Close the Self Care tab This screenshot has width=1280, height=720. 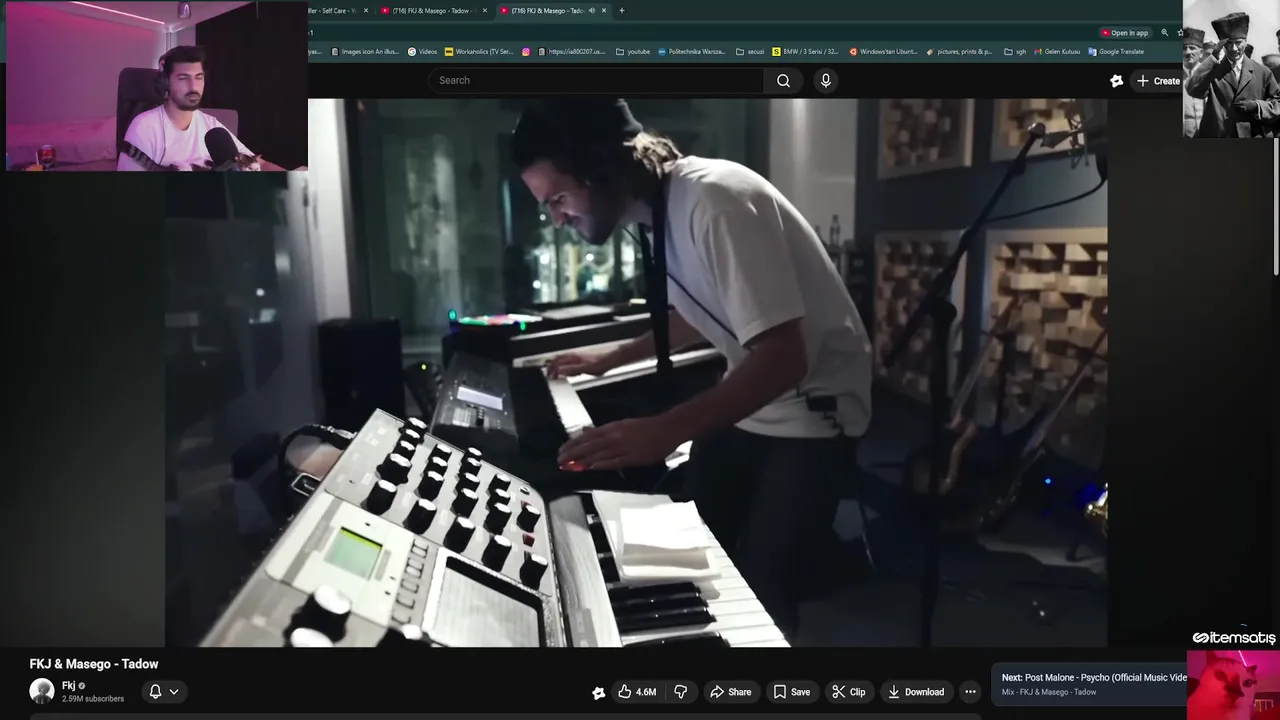pyautogui.click(x=366, y=10)
